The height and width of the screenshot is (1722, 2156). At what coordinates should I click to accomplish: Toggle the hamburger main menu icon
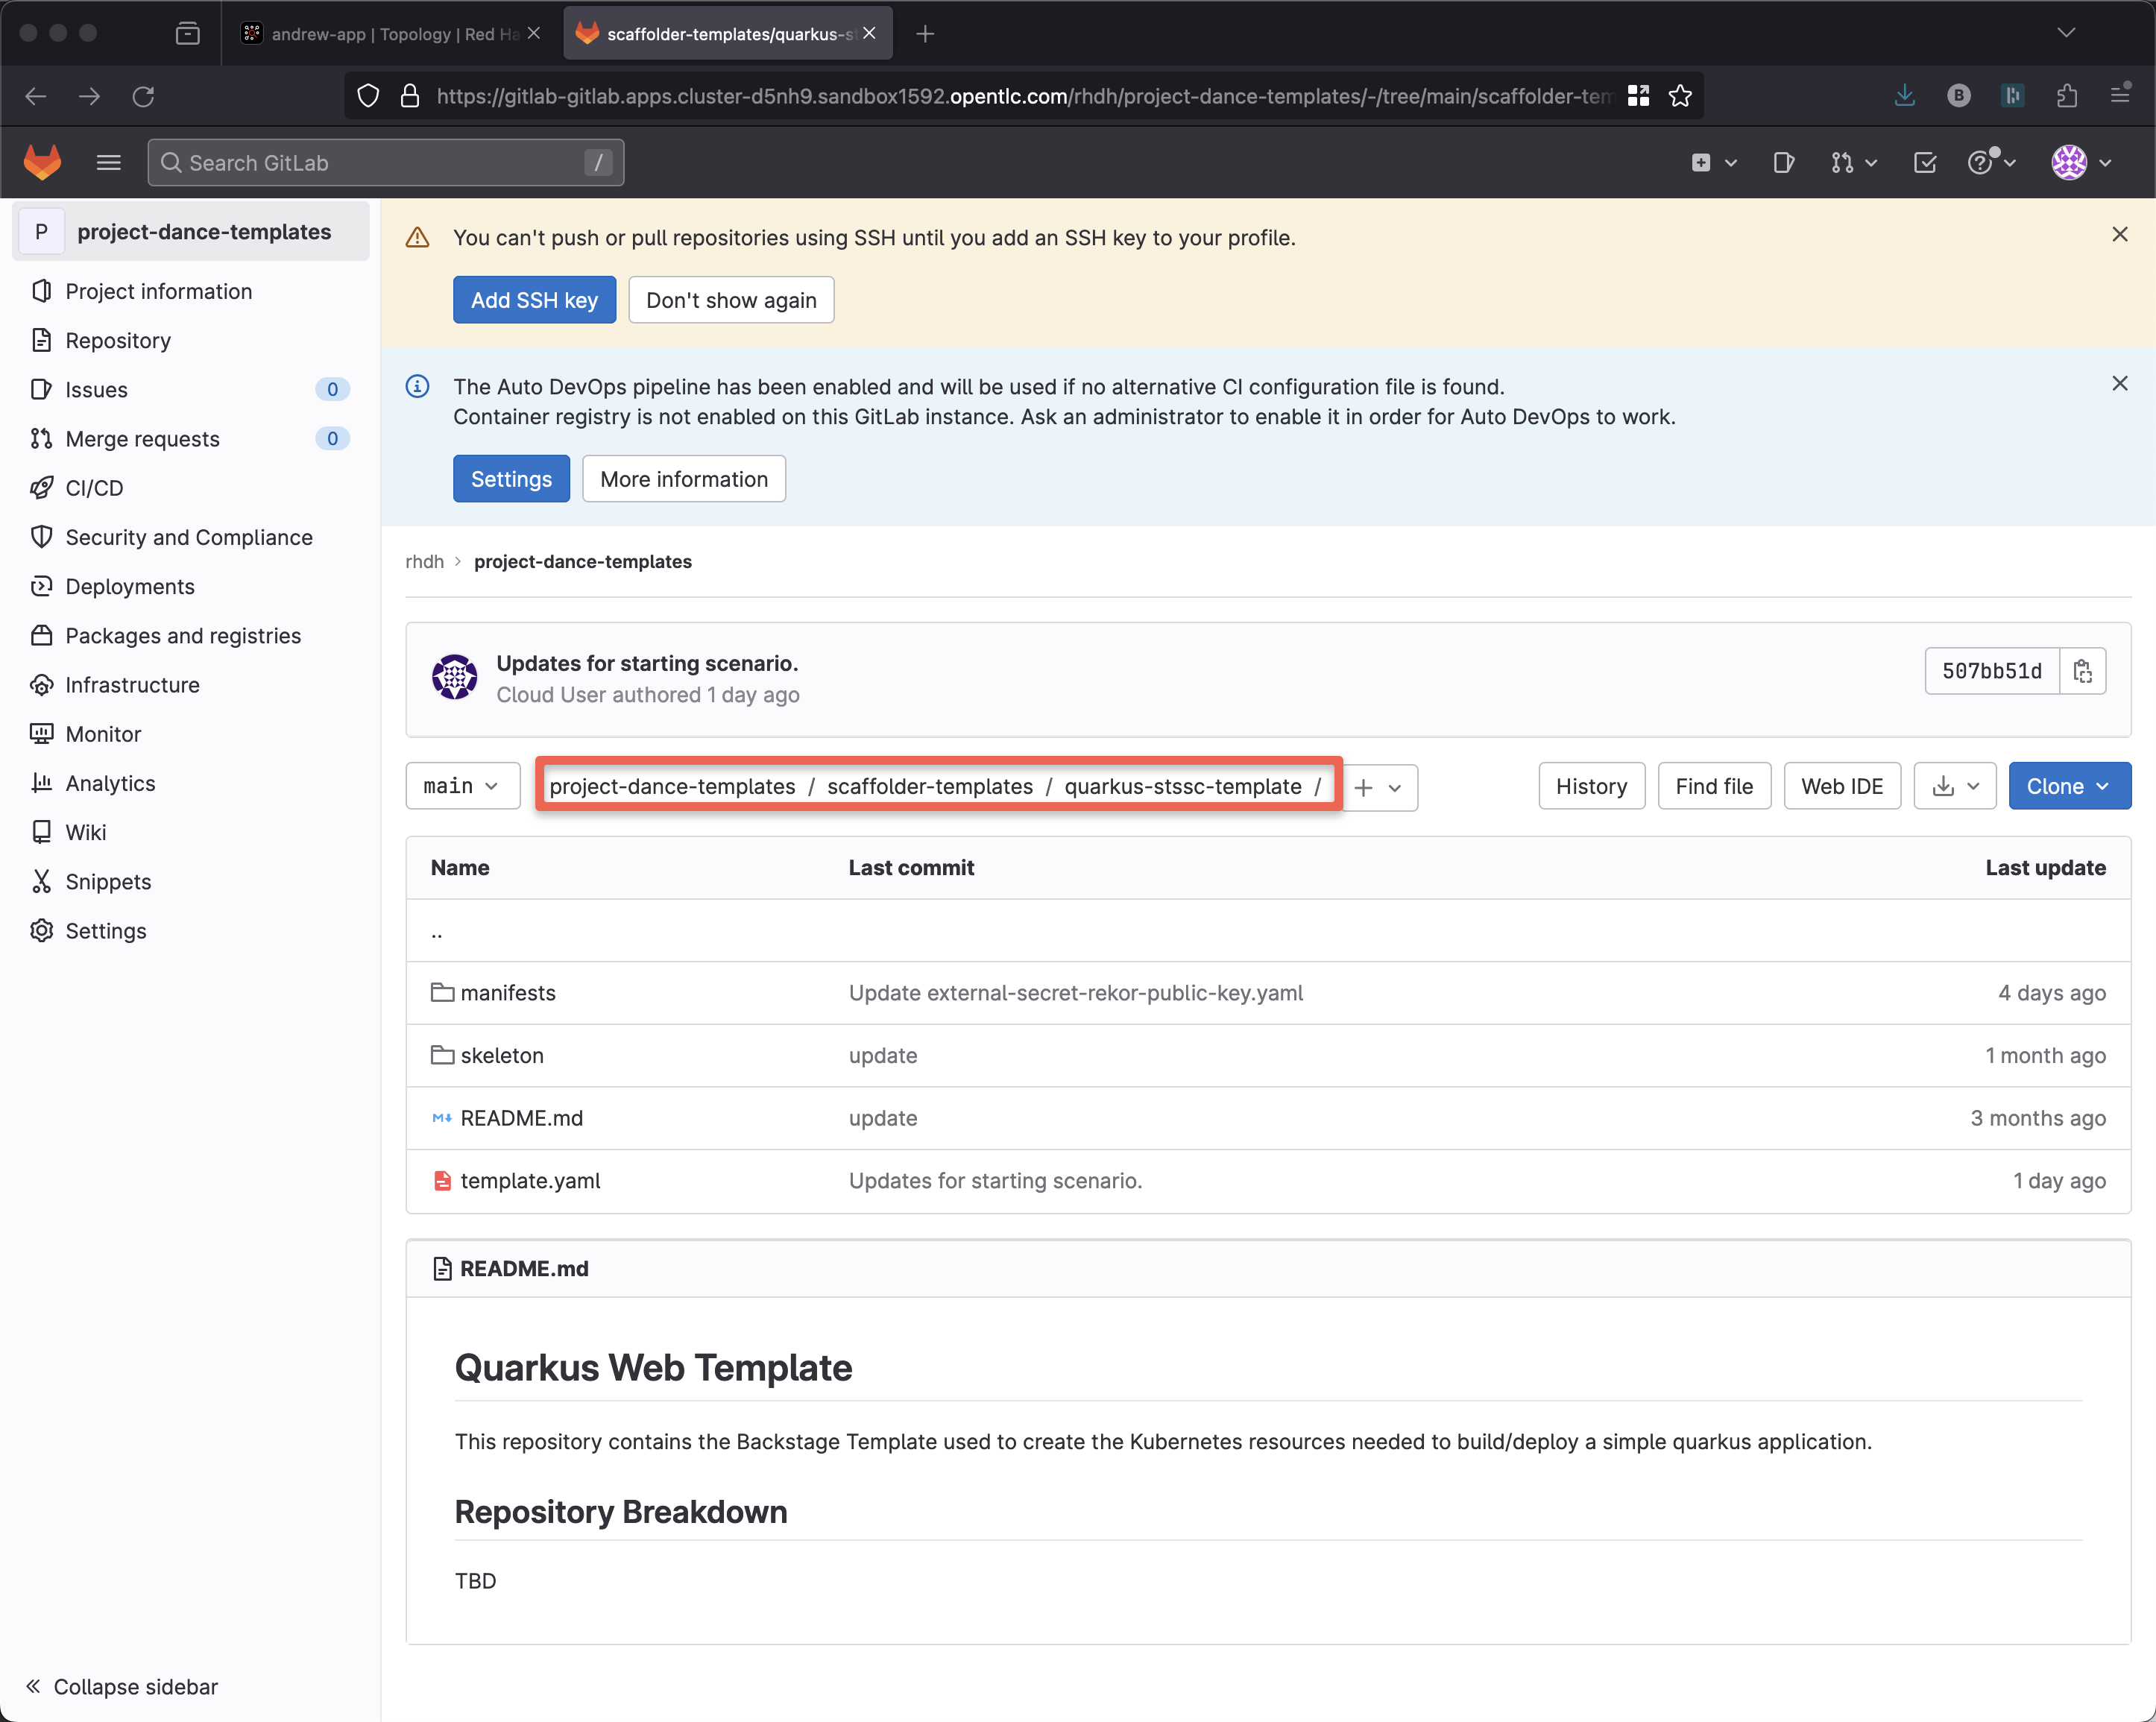(x=108, y=162)
